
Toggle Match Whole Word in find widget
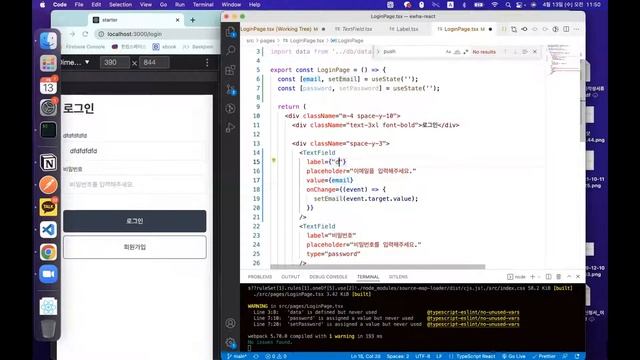[x=457, y=52]
